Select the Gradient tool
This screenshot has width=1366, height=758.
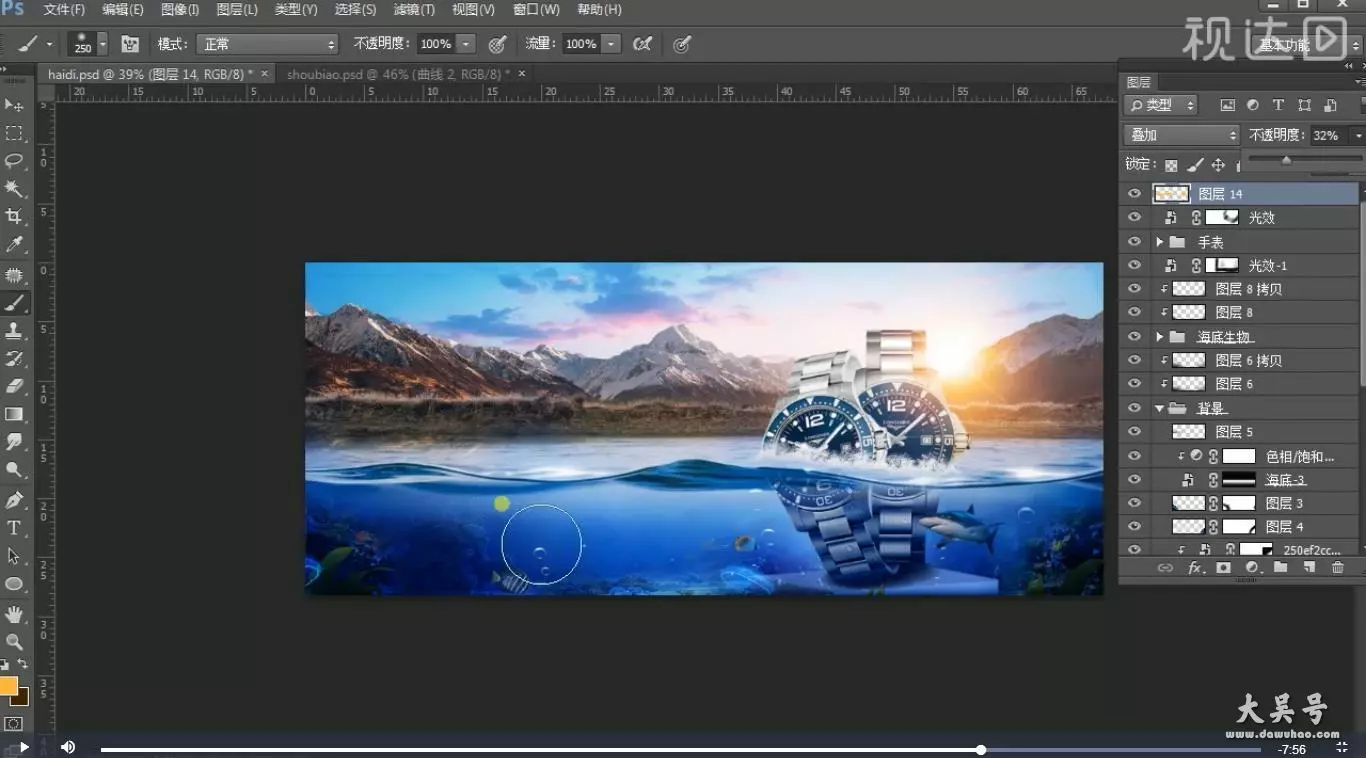pyautogui.click(x=14, y=414)
